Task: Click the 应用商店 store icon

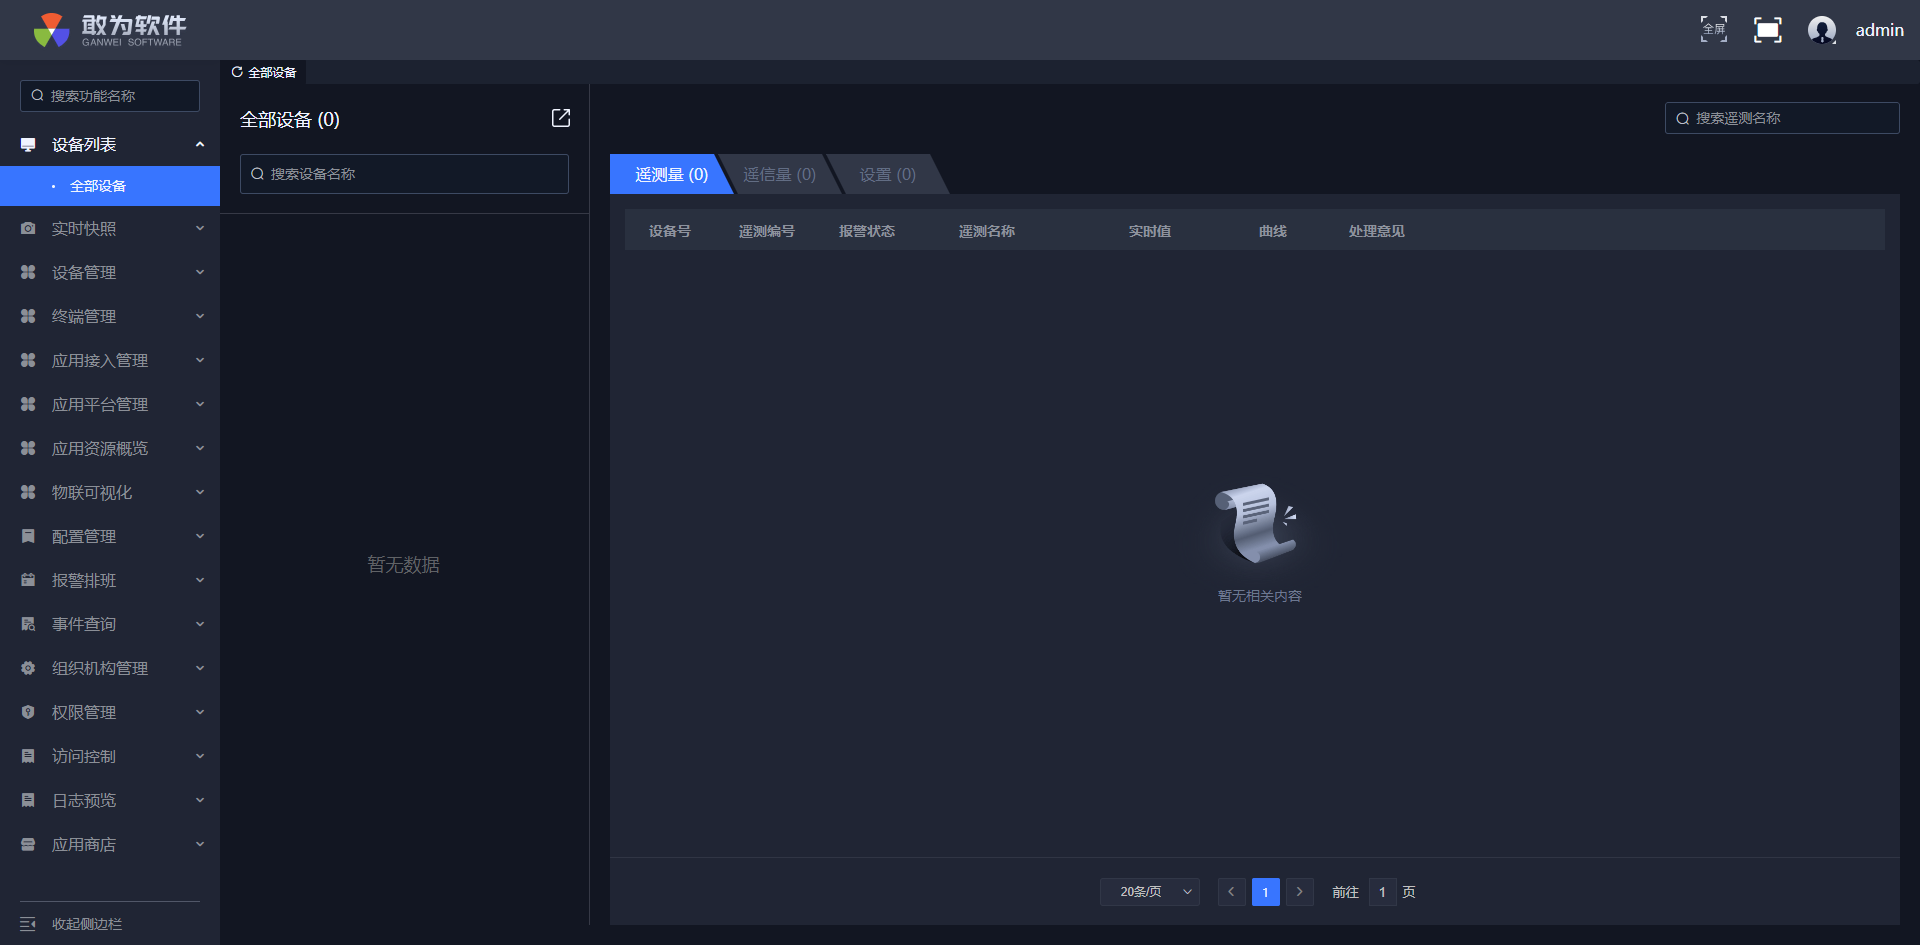Action: (28, 845)
